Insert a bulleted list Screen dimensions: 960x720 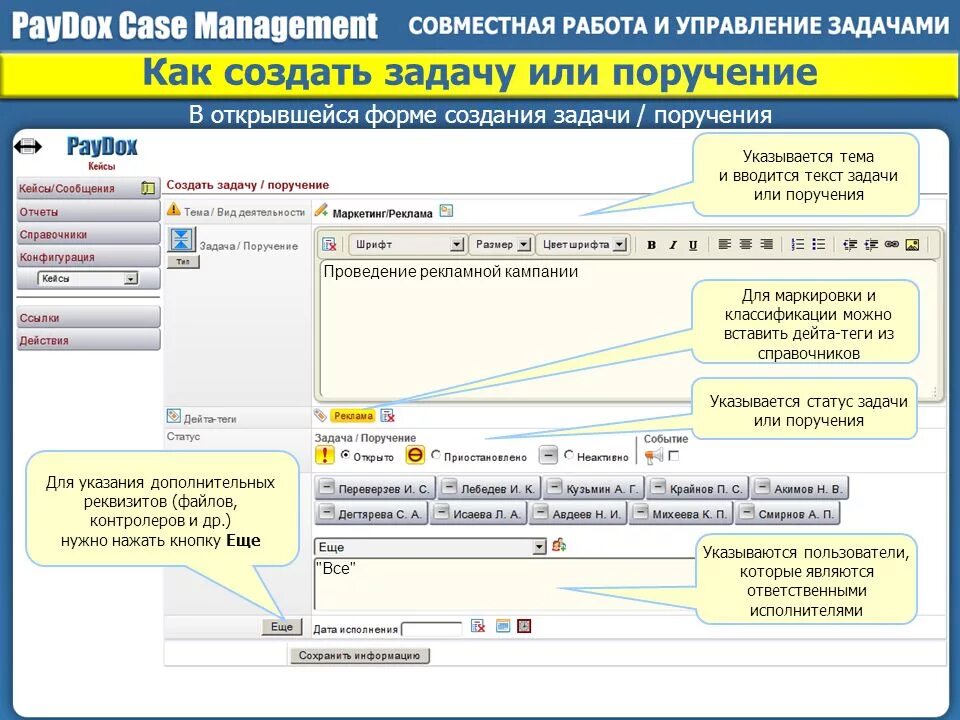[819, 244]
